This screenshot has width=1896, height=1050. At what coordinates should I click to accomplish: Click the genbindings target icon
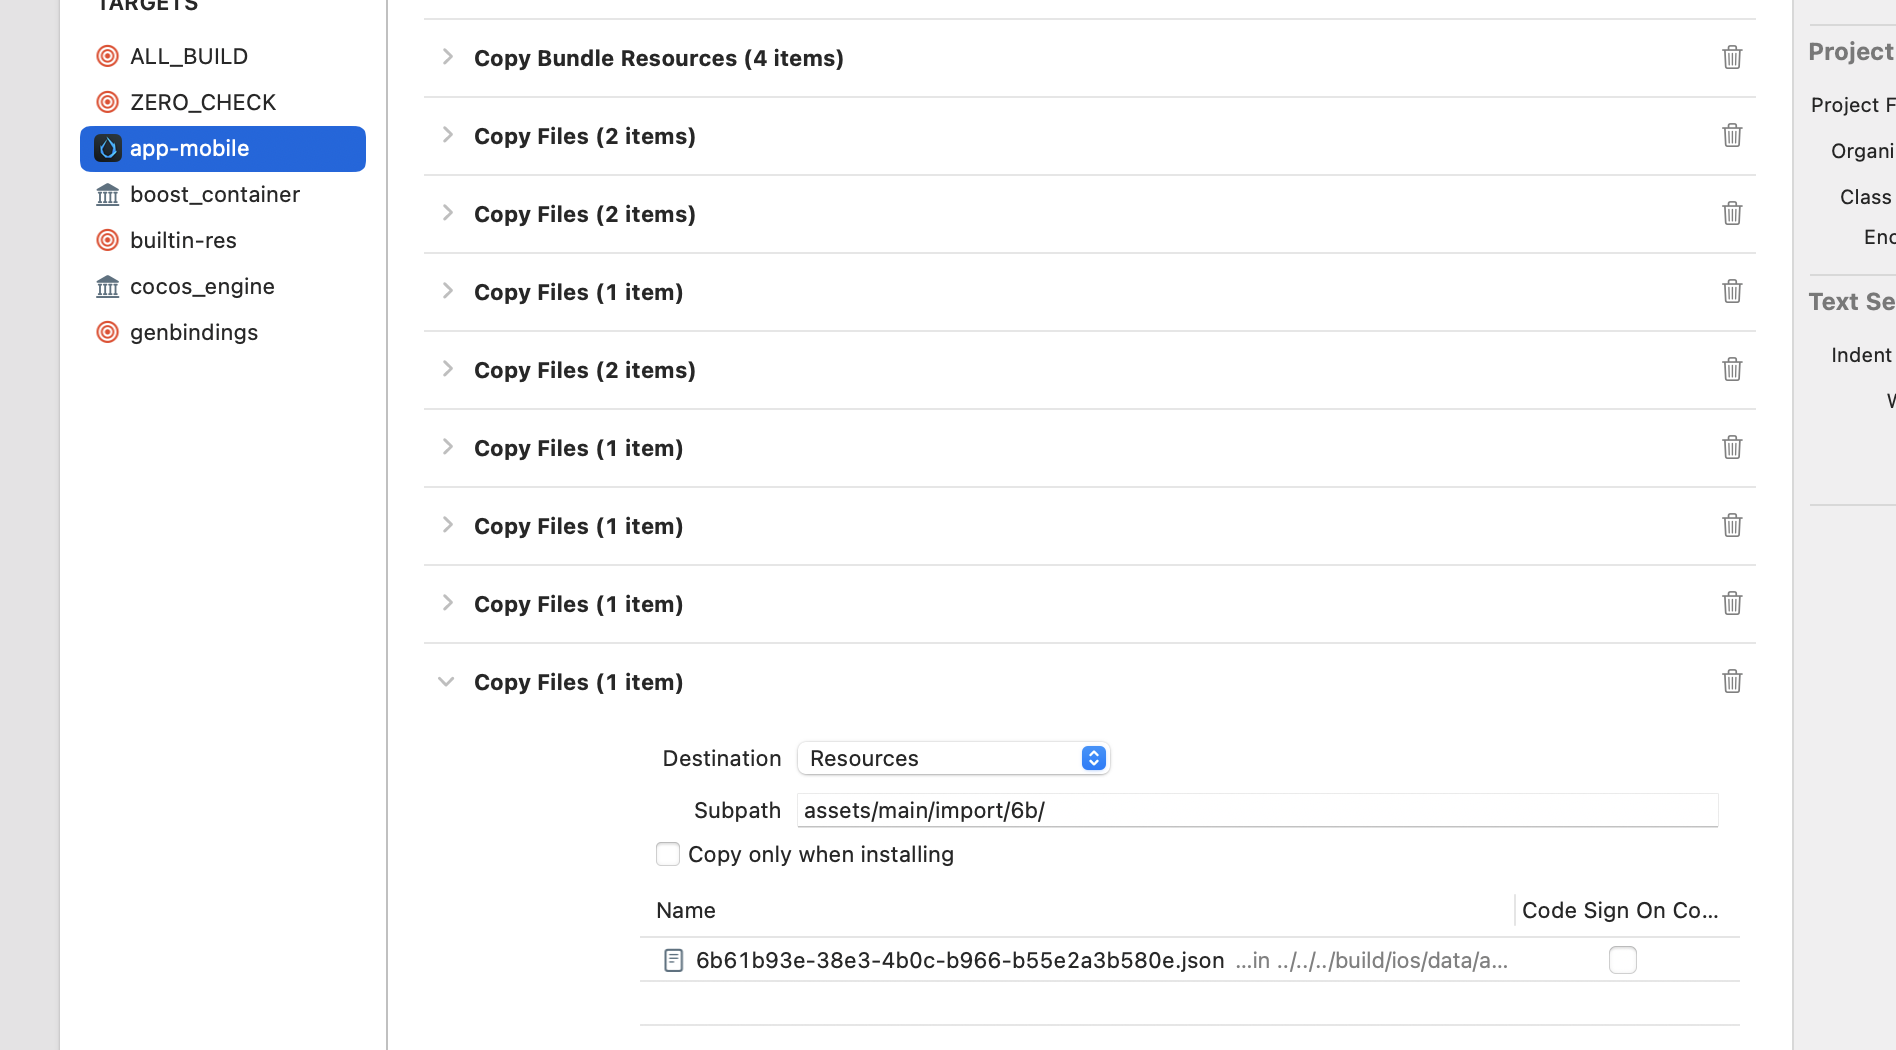pos(107,332)
